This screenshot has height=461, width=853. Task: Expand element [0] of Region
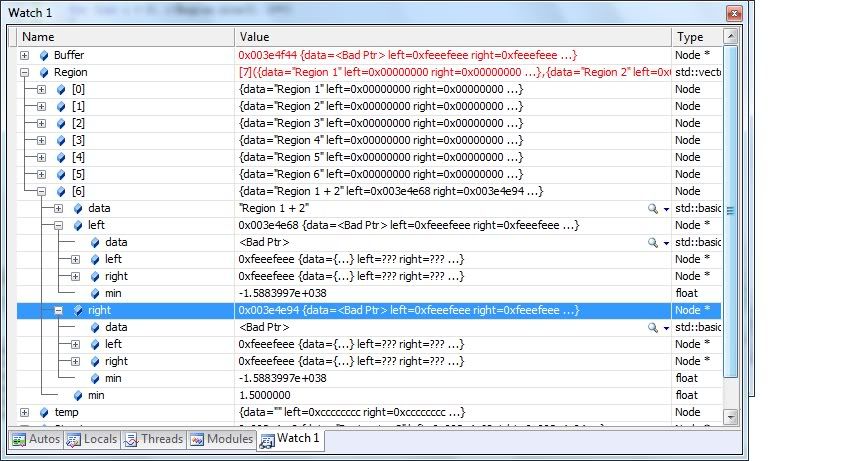(41, 89)
